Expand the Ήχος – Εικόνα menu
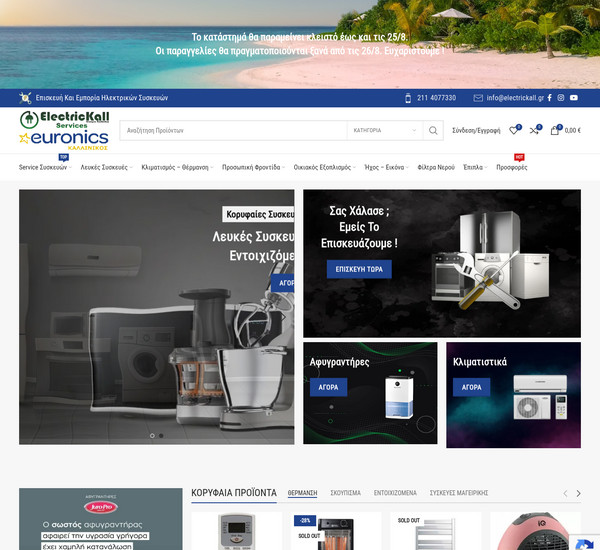This screenshot has height=550, width=600. pyautogui.click(x=386, y=167)
